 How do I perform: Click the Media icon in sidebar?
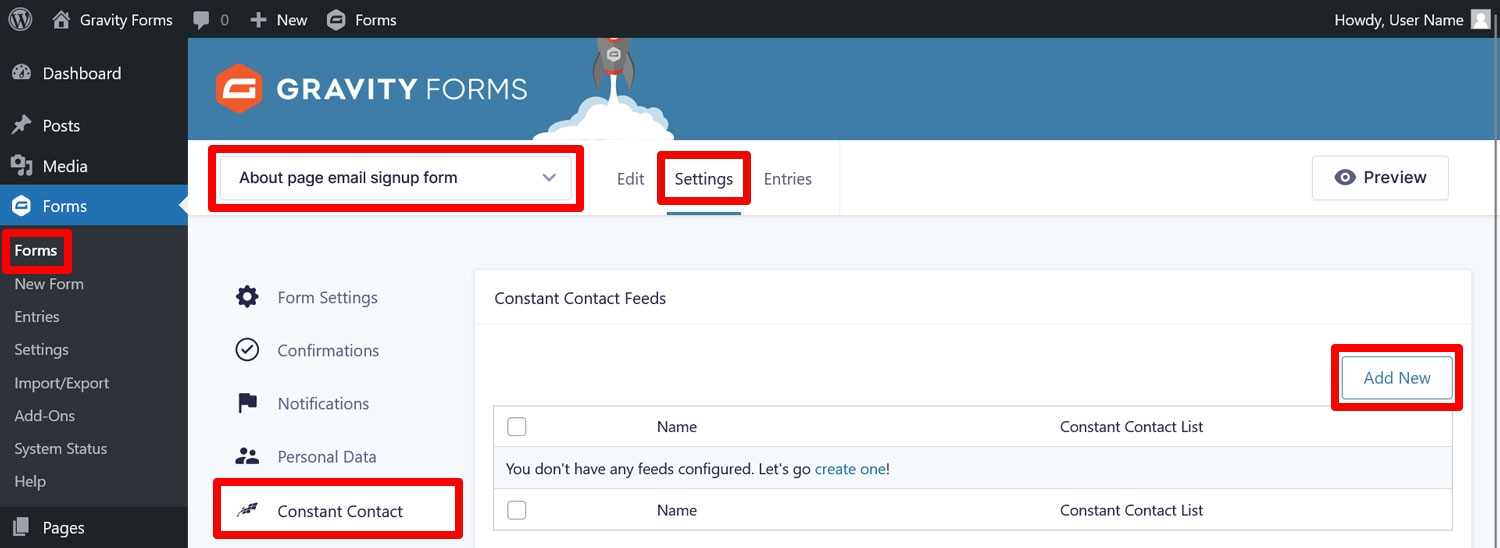[21, 166]
